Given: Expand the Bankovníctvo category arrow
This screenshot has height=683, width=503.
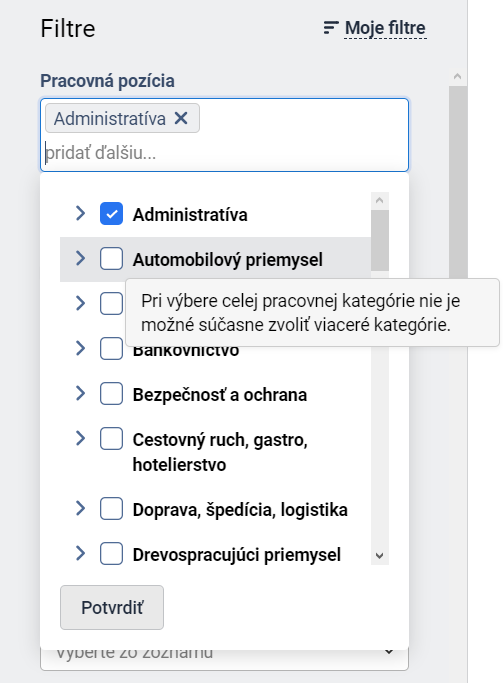Looking at the screenshot, I should tap(81, 348).
